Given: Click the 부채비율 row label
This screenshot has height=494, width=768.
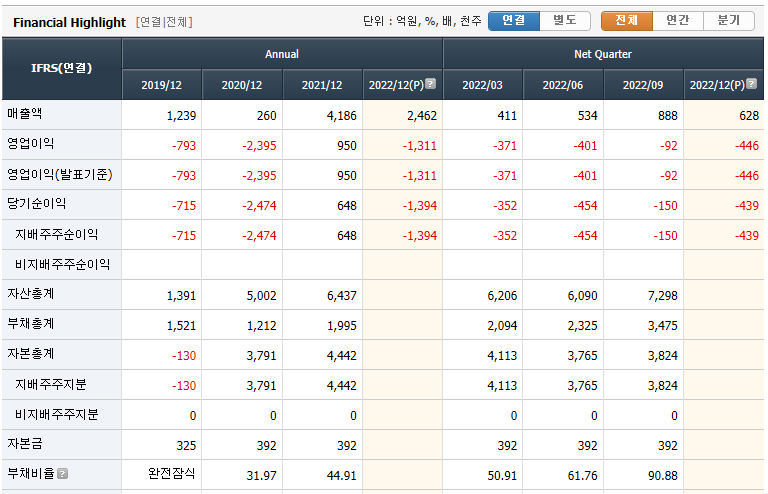Looking at the screenshot, I should 30,473.
